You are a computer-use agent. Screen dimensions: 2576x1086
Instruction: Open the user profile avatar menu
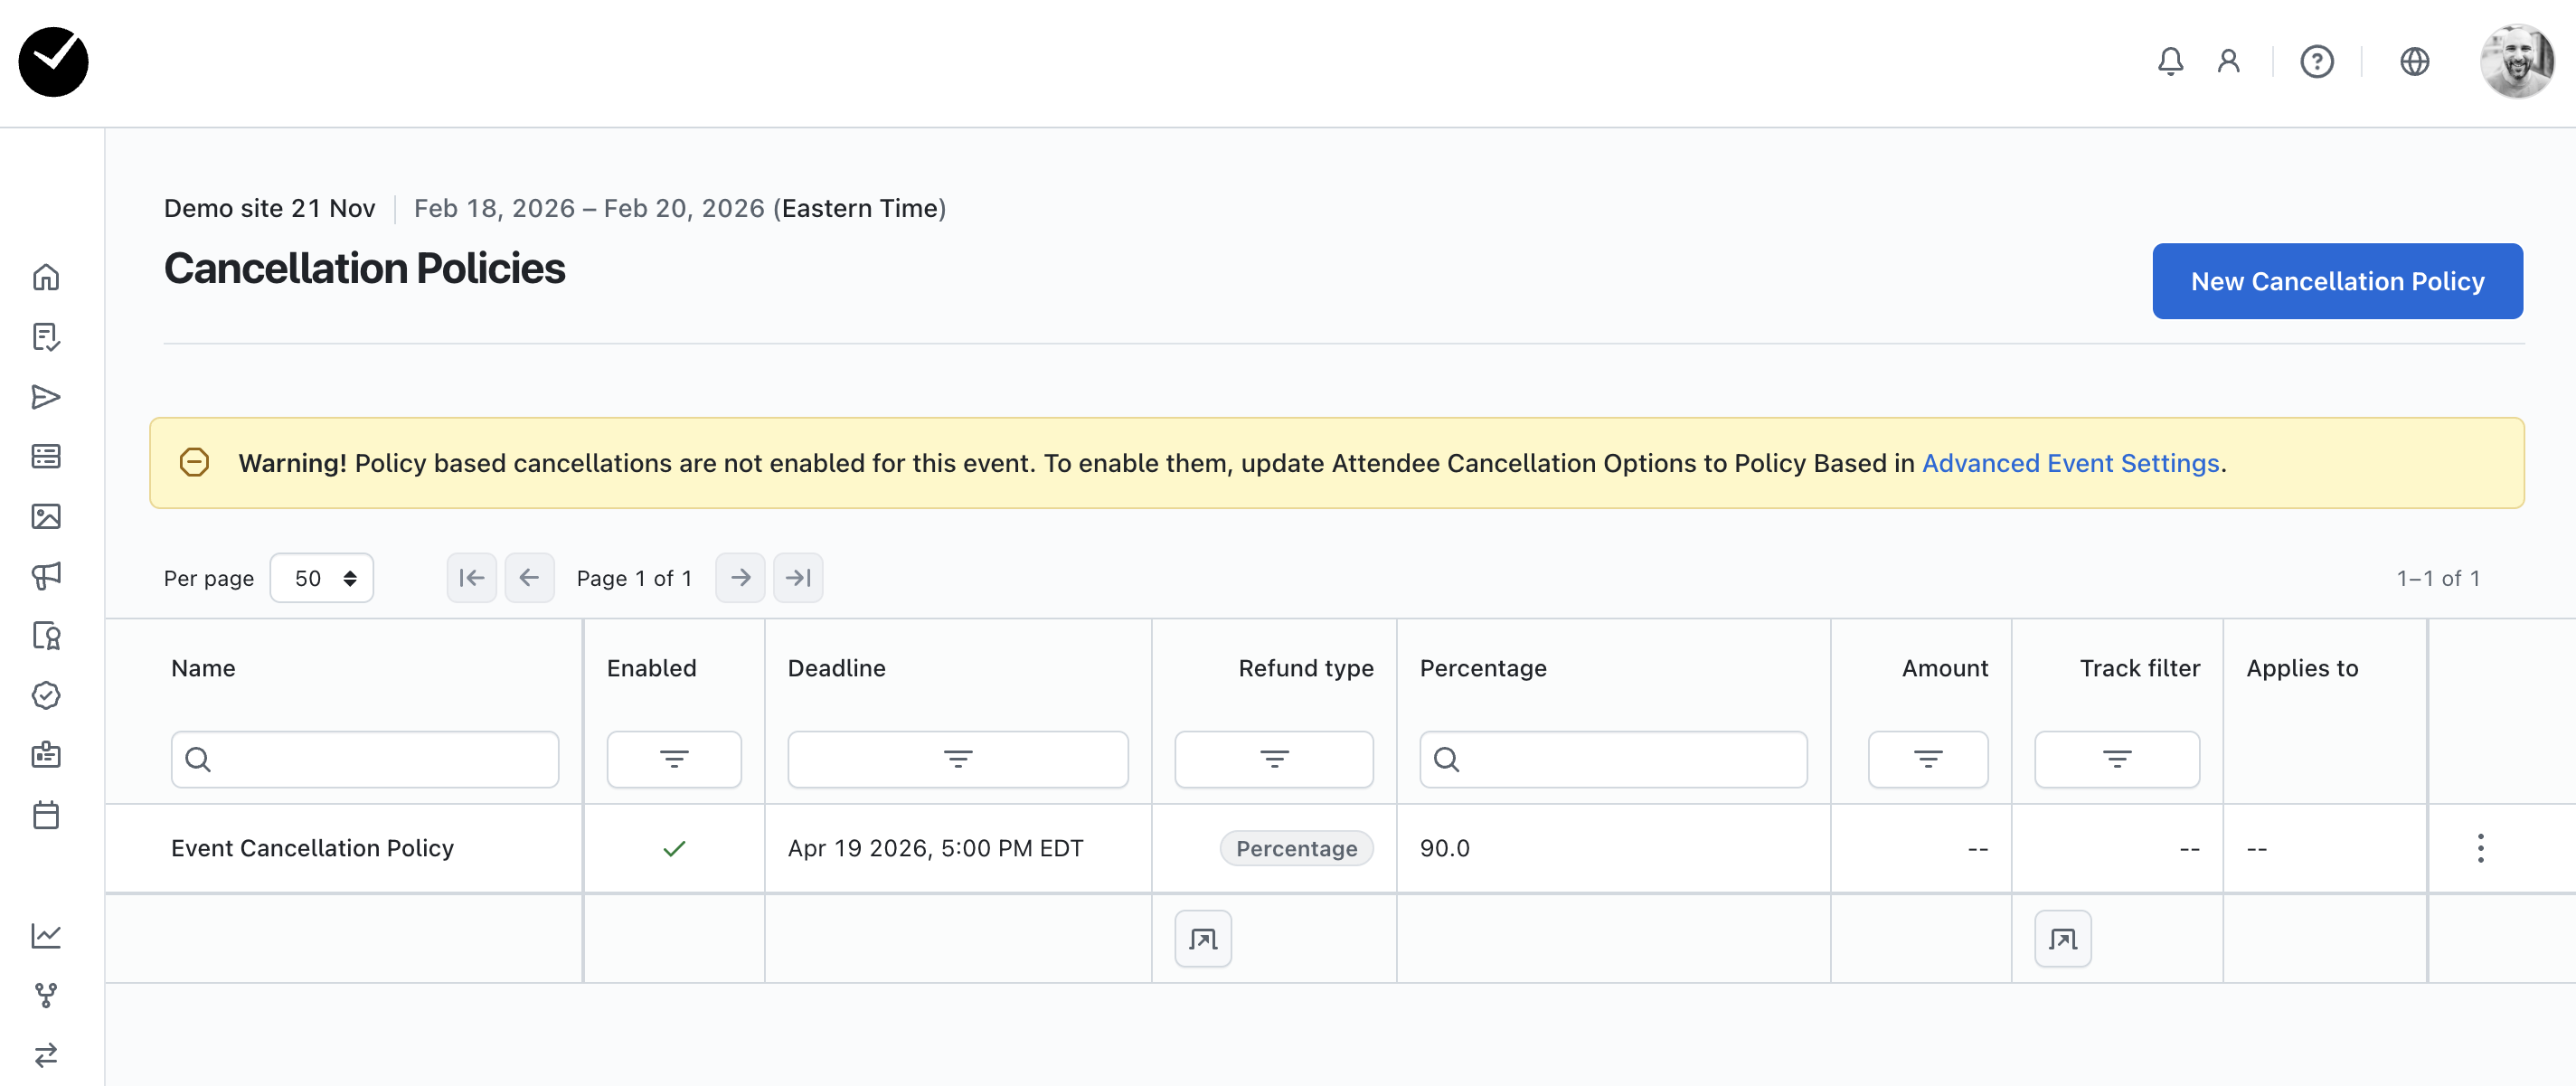[2516, 62]
